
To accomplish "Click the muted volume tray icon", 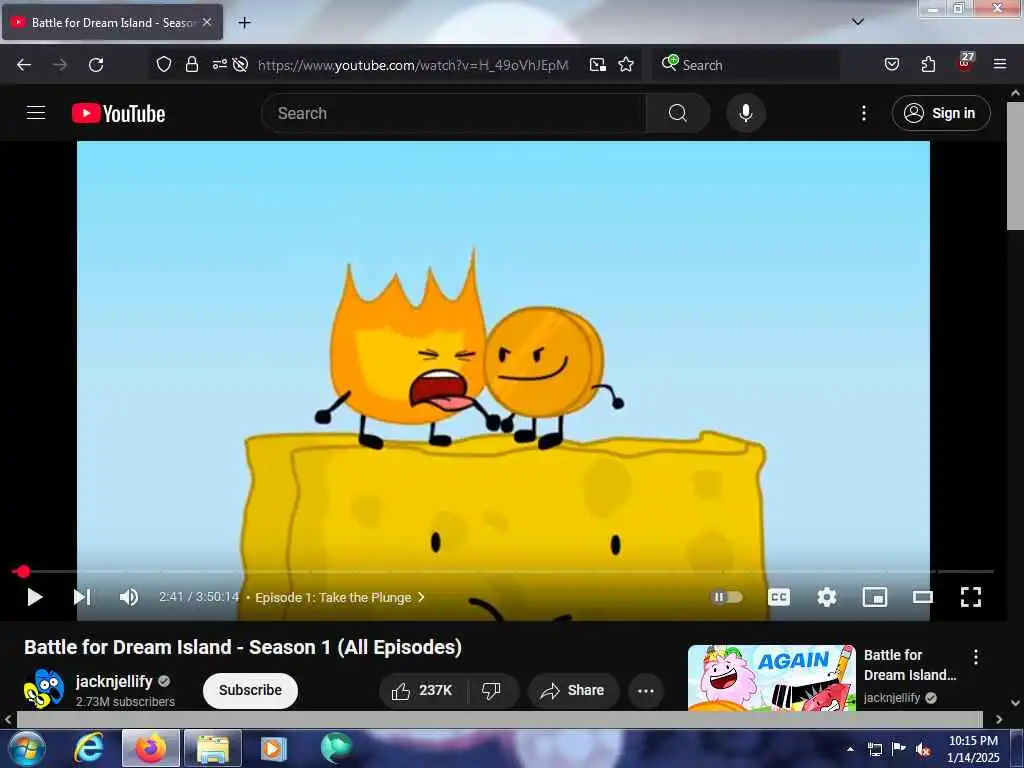I will 923,750.
